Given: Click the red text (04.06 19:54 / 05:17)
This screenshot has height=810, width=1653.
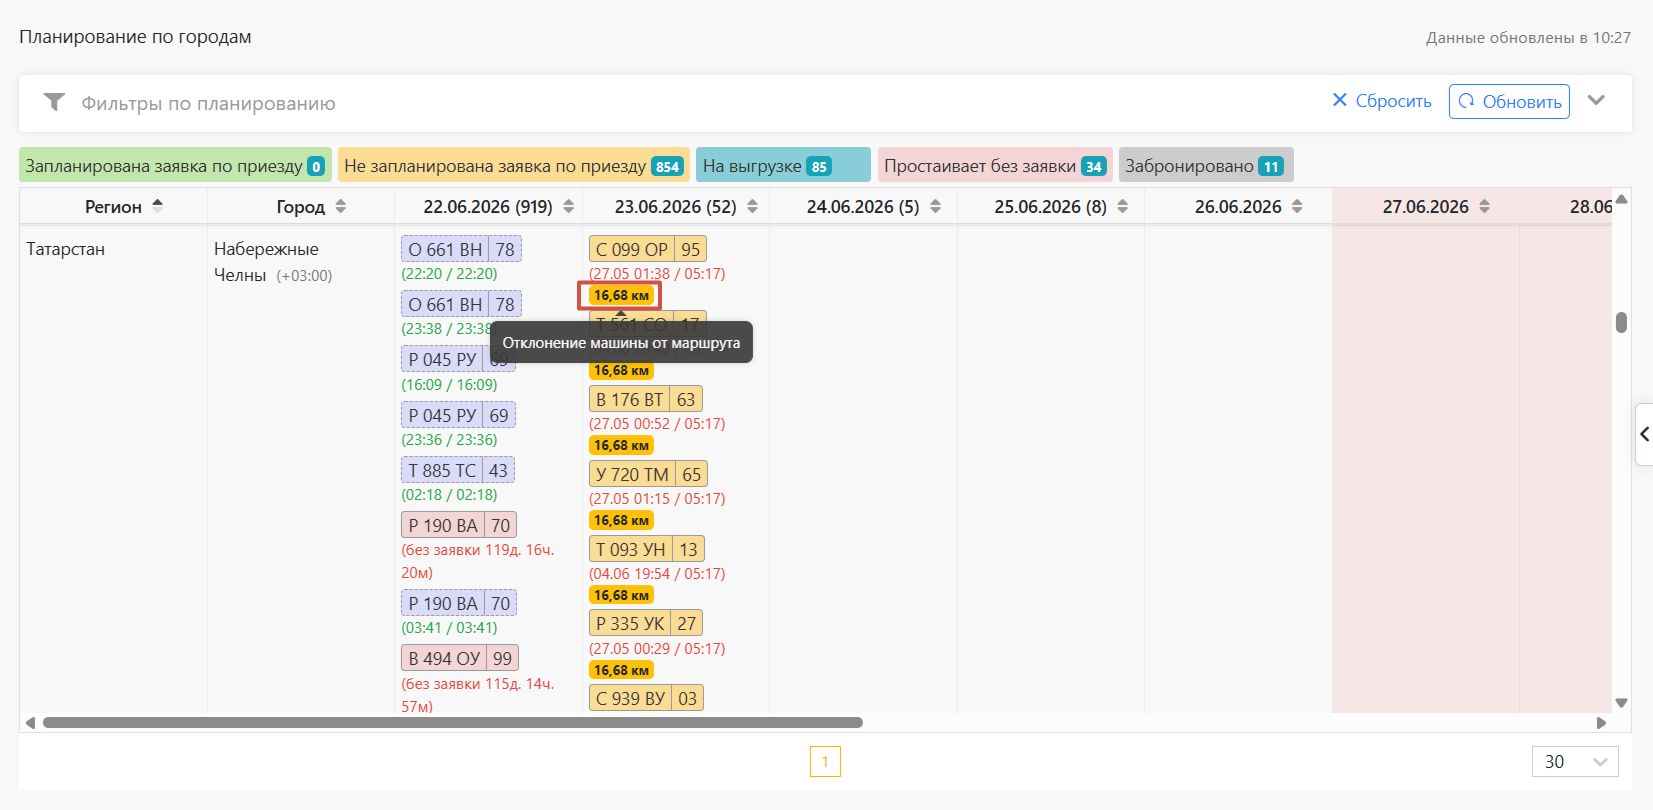Looking at the screenshot, I should [x=657, y=574].
